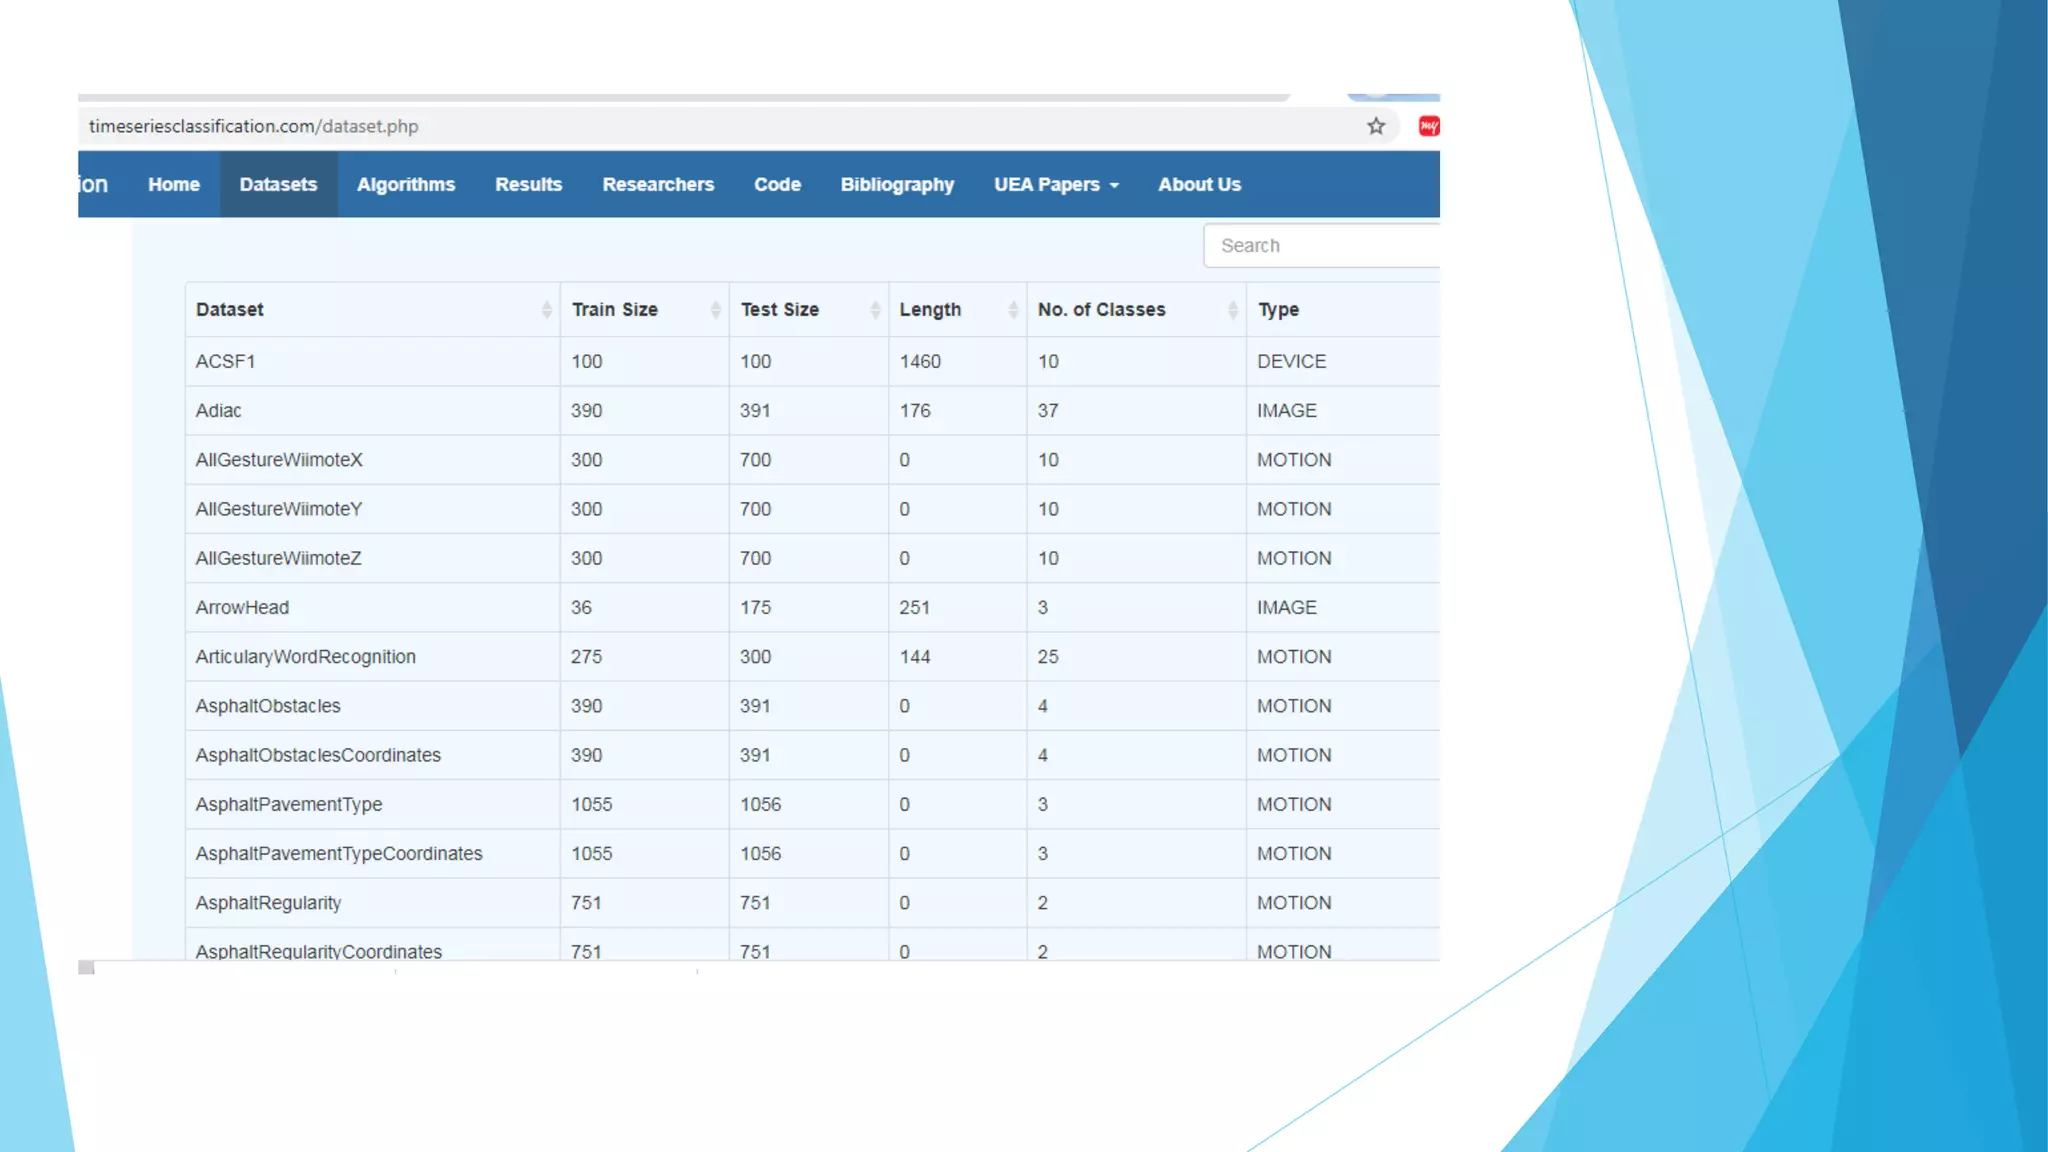Sort table by Length column arrows
The image size is (2048, 1152).
tap(1013, 310)
